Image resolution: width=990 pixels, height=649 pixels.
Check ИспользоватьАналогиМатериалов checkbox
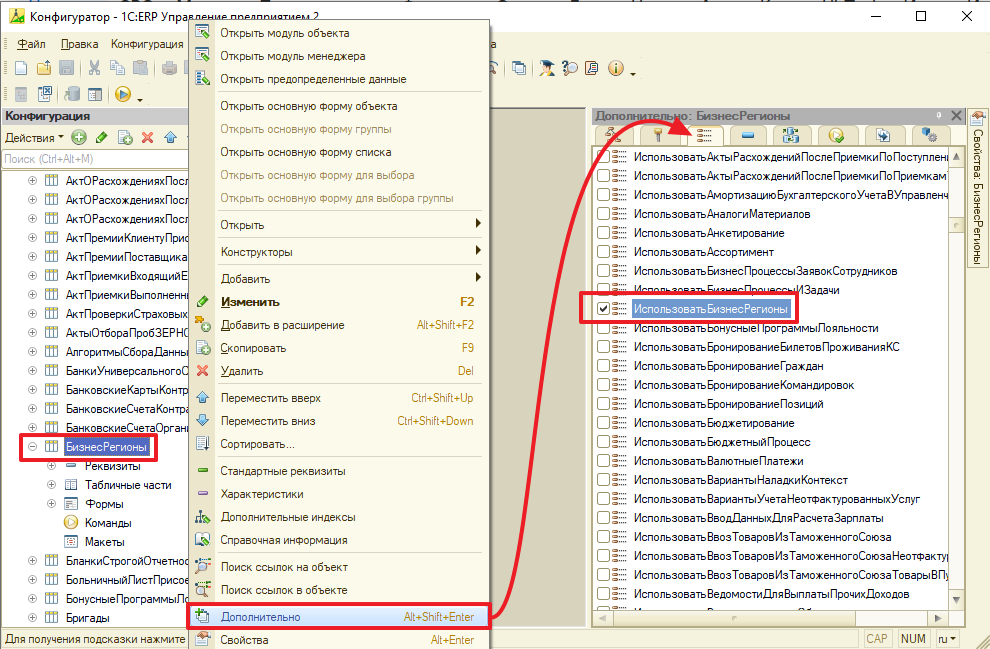click(x=604, y=214)
